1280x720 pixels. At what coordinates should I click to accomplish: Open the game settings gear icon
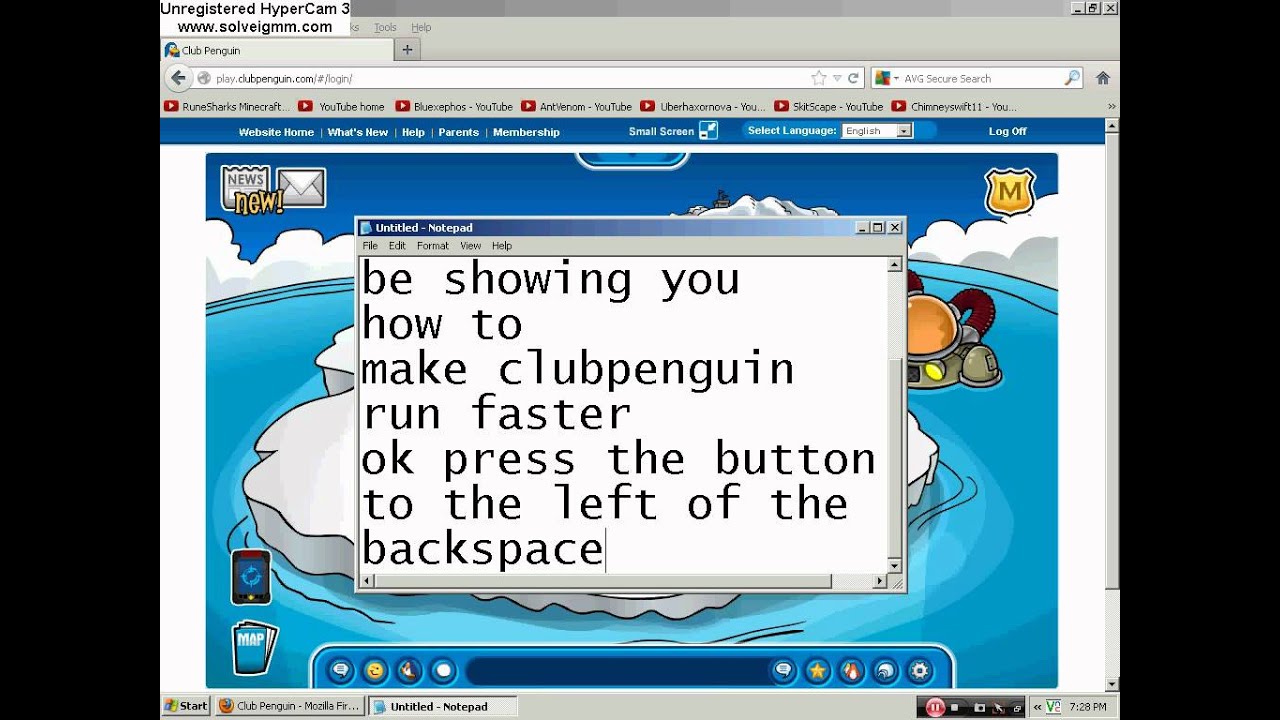pyautogui.click(x=918, y=670)
